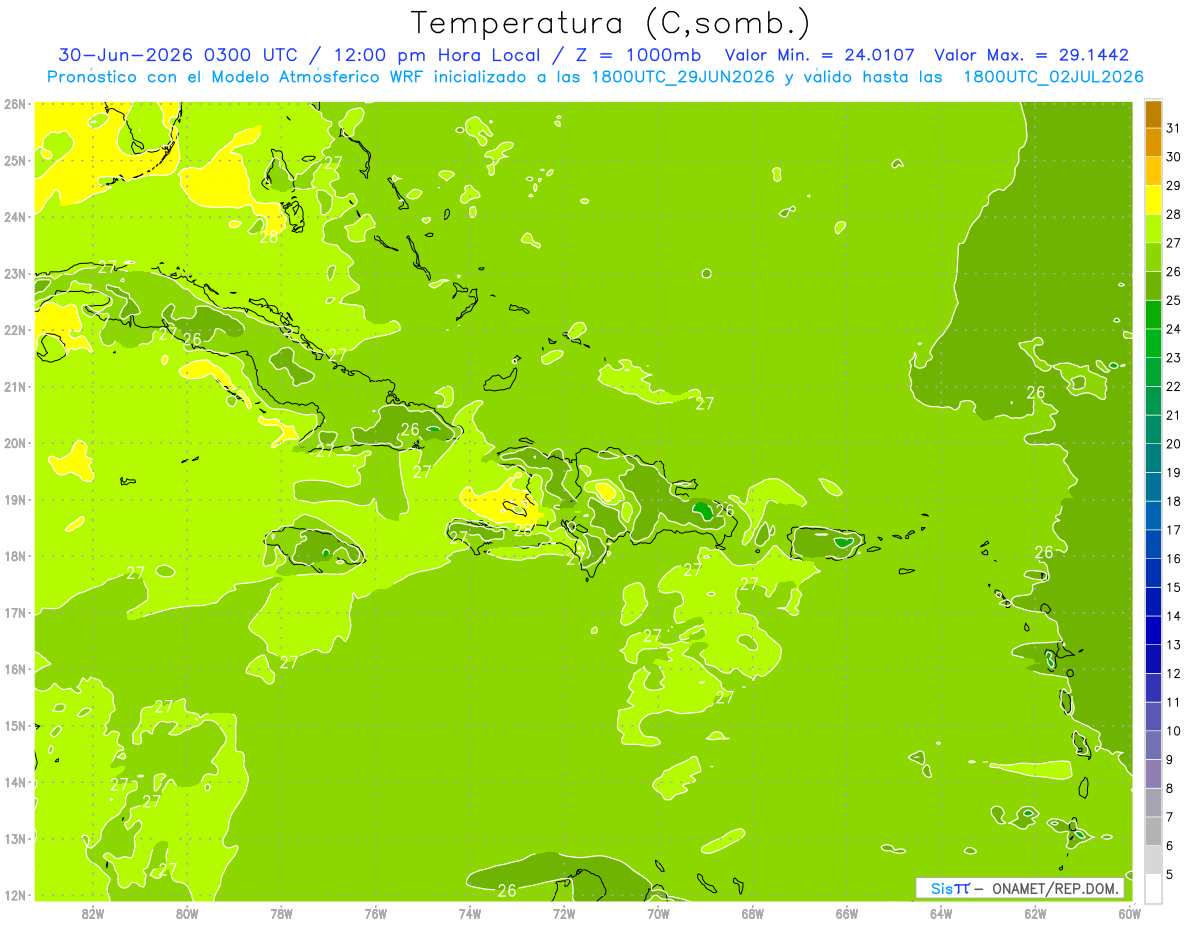Click the color scale value '10'
Screen dimensions: 1200x927
point(1174,731)
